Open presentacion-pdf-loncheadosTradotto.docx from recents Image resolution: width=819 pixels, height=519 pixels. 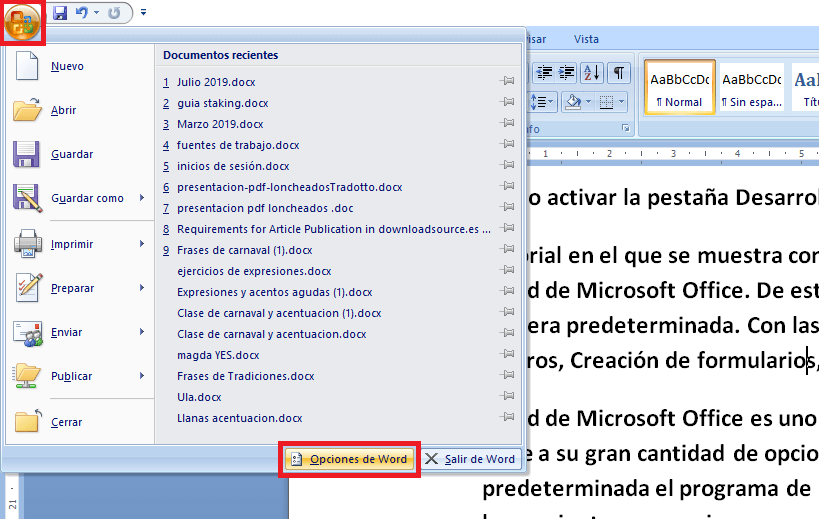tap(289, 187)
